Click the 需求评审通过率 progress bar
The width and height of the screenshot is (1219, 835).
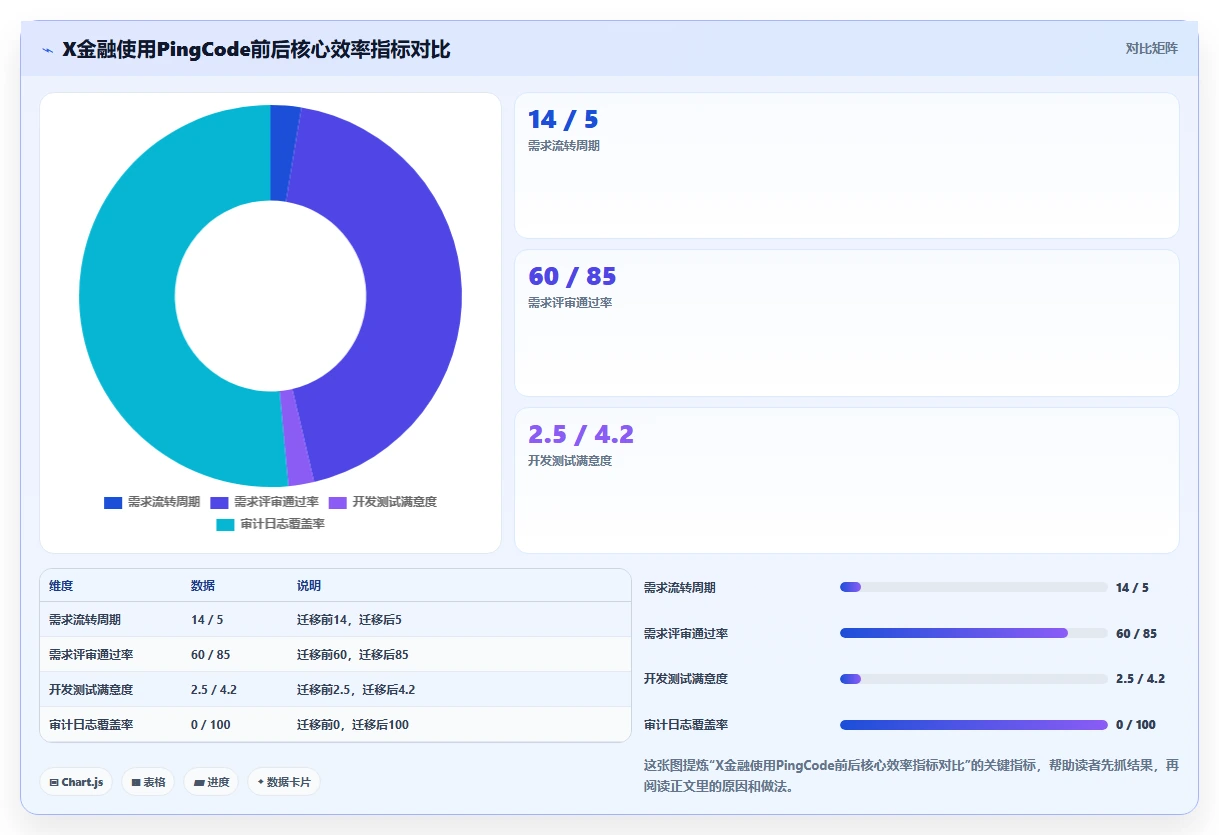tap(974, 633)
